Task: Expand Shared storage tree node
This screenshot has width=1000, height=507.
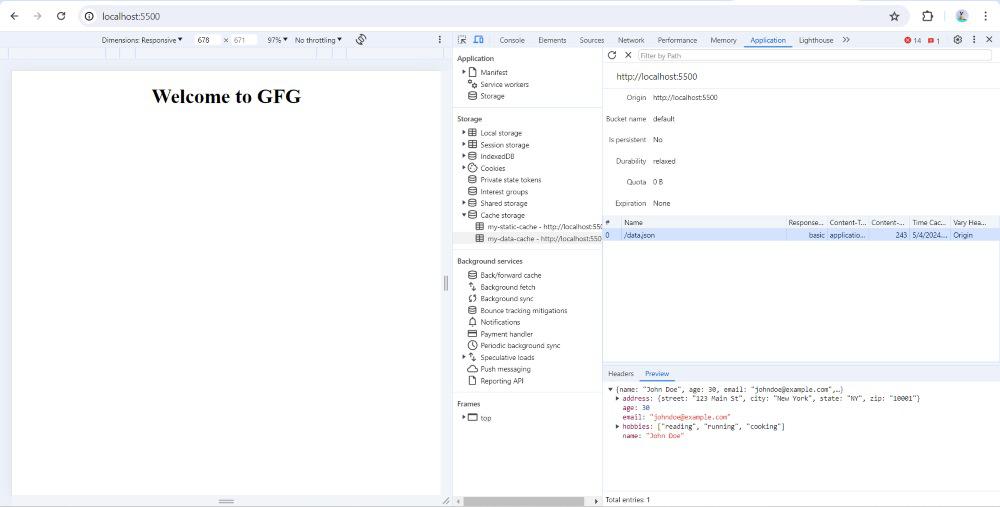Action: point(464,203)
